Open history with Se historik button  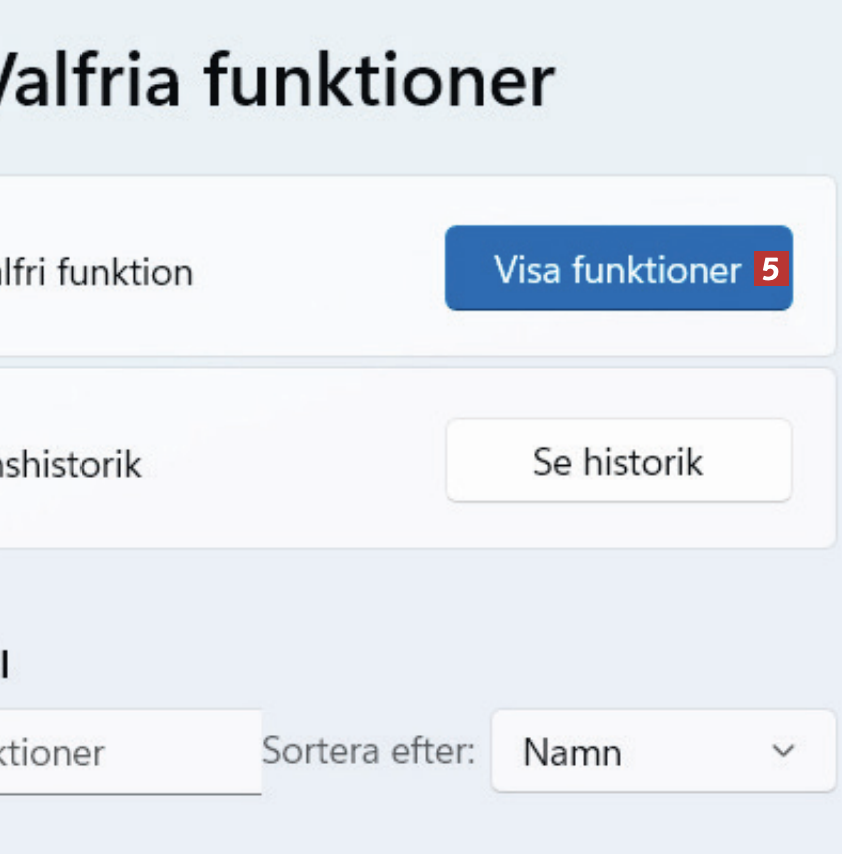click(x=618, y=462)
